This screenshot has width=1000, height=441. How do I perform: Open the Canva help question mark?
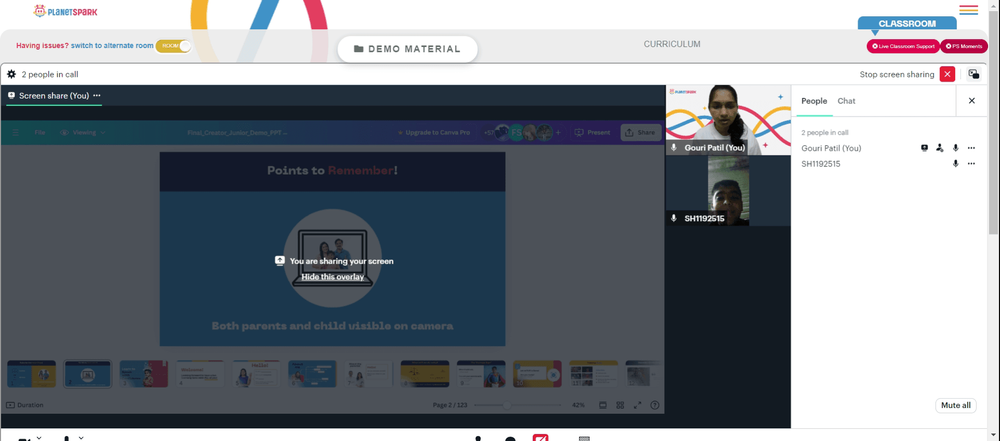tap(654, 405)
